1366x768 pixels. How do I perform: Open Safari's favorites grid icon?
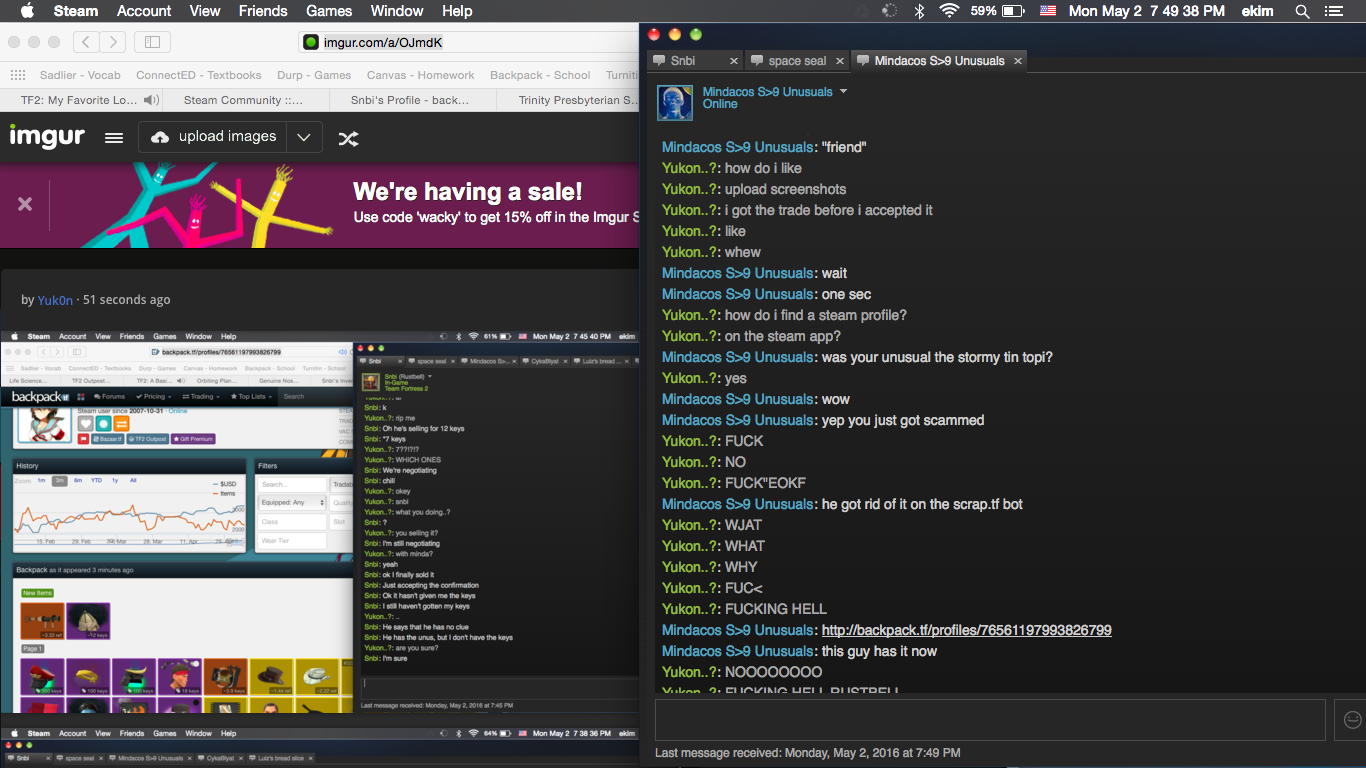coord(18,75)
